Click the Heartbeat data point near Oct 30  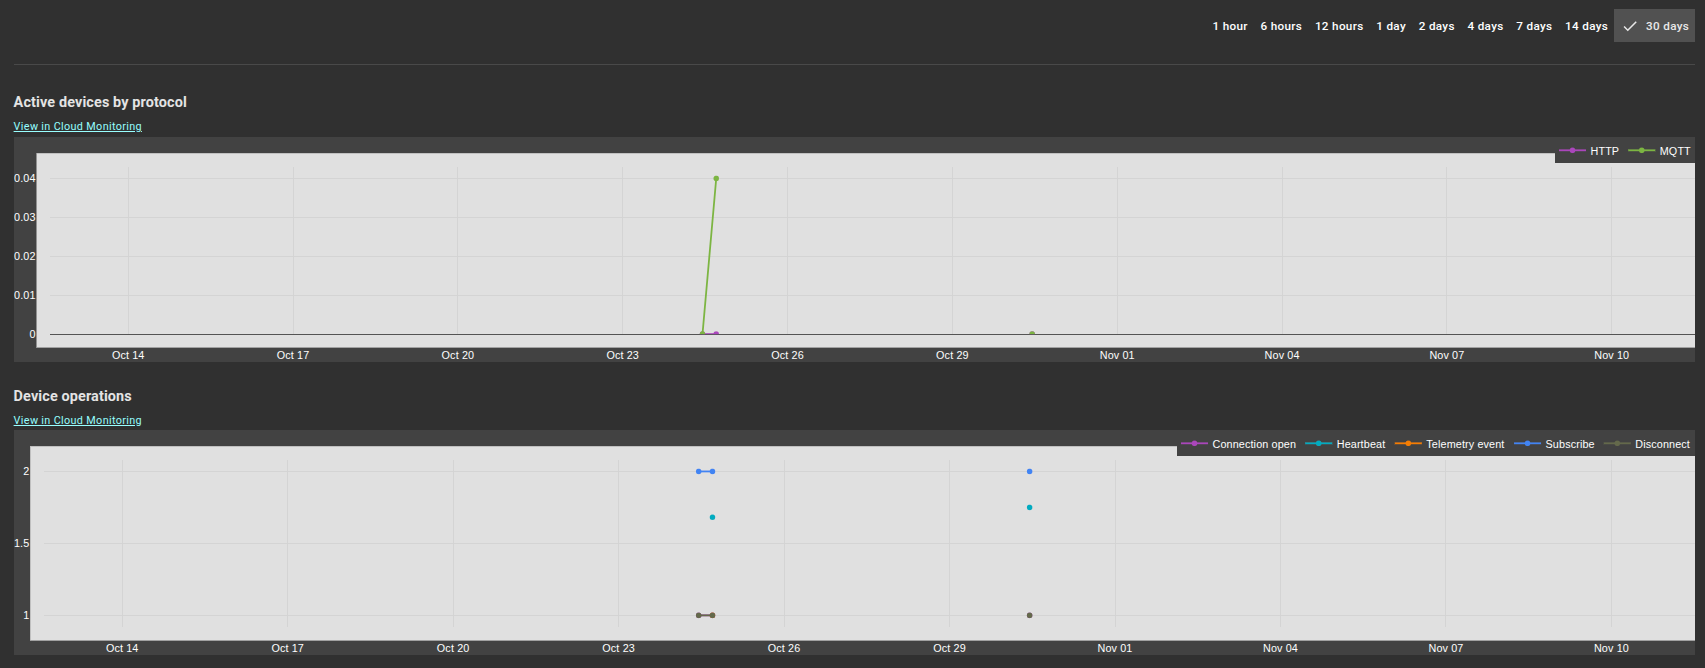tap(1029, 507)
